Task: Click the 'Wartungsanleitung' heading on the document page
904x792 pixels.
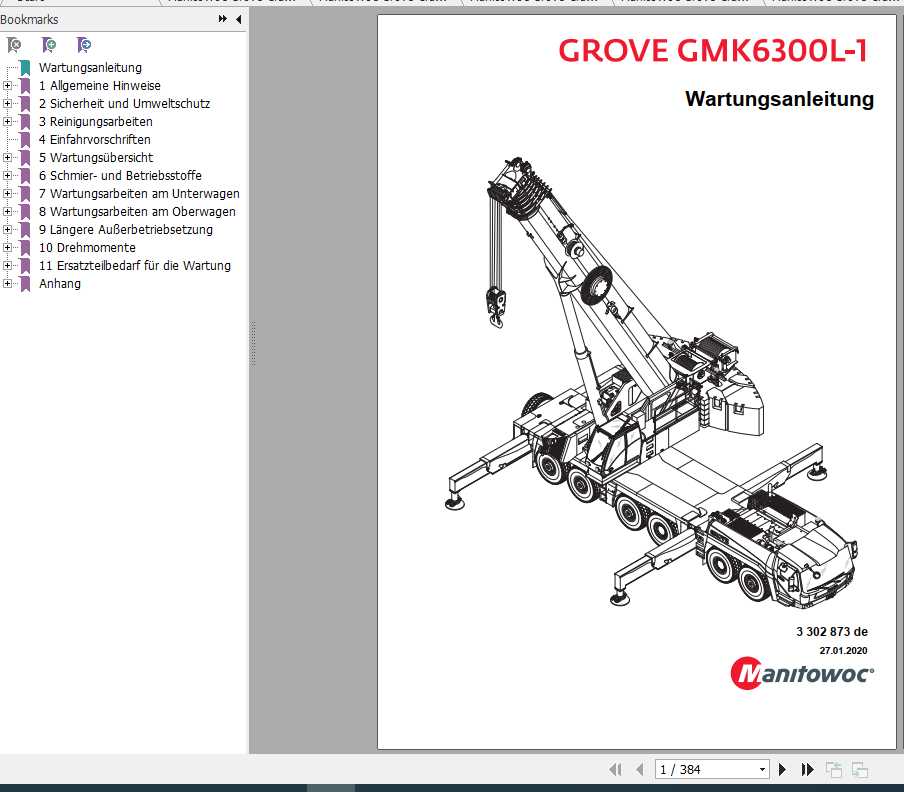Action: click(x=779, y=99)
